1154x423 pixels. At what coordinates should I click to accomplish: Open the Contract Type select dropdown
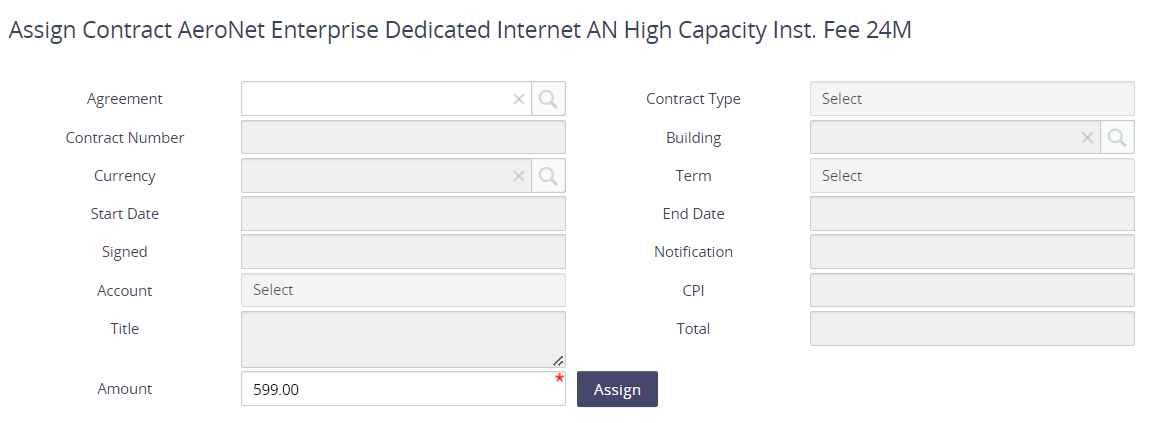pyautogui.click(x=972, y=99)
